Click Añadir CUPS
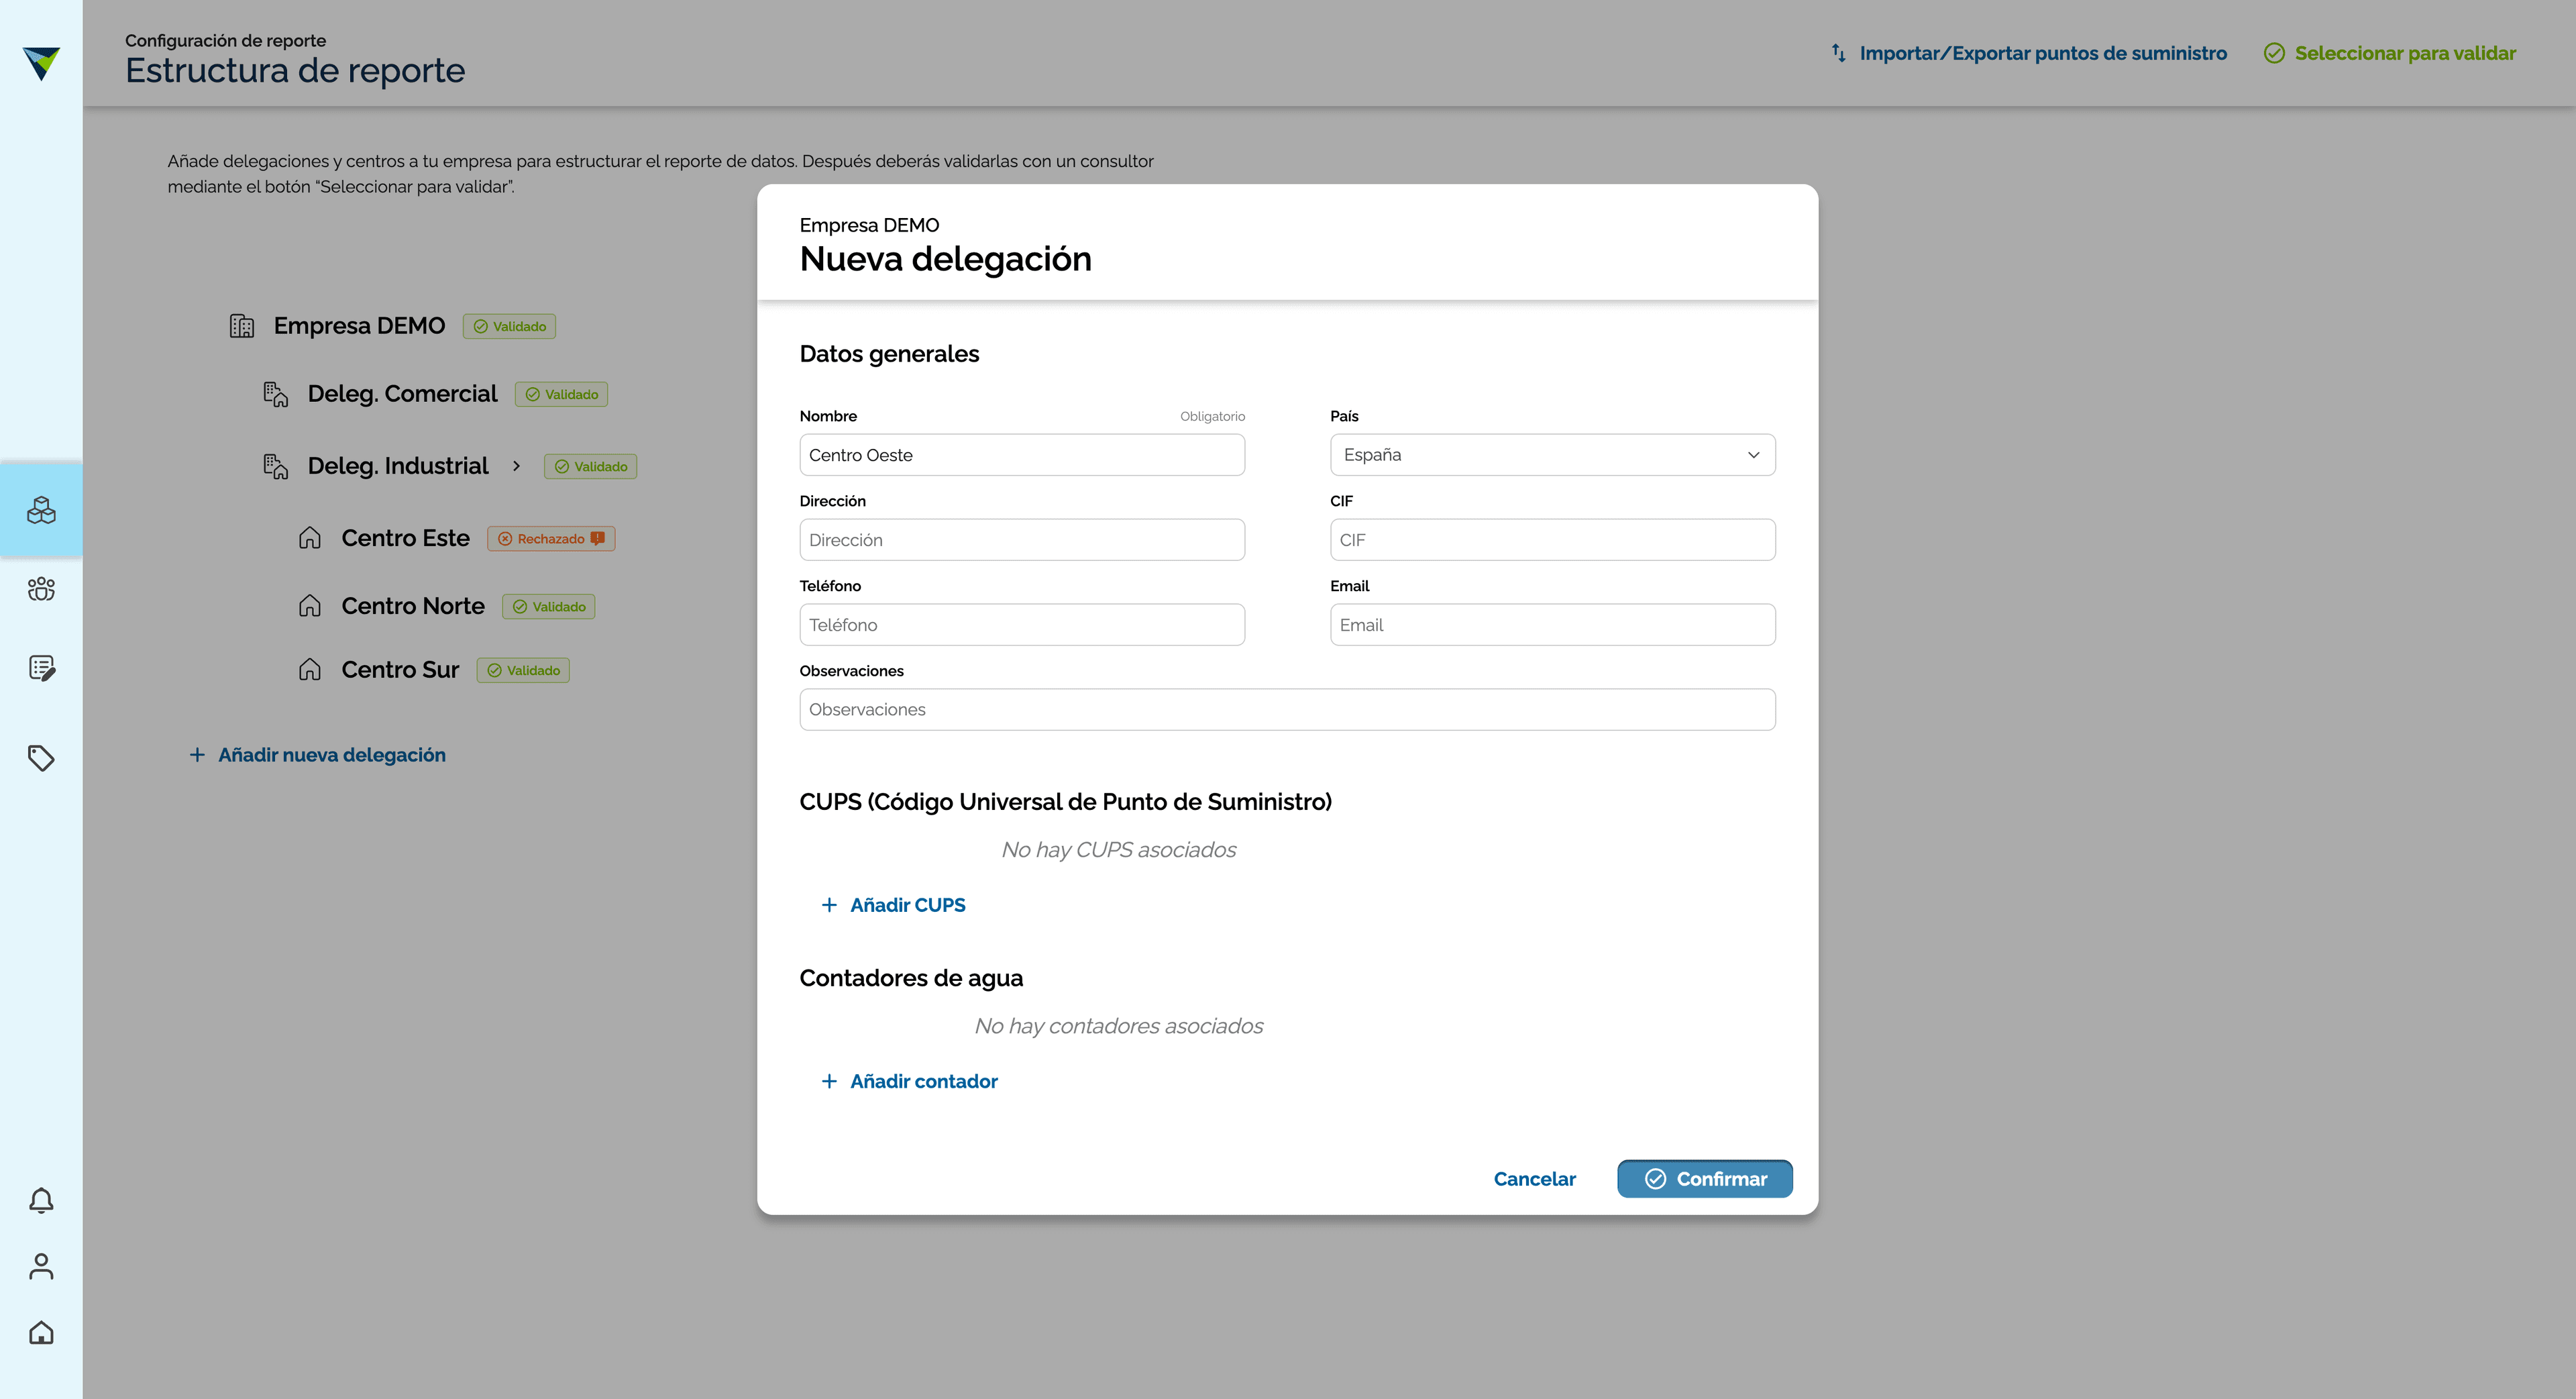 (x=893, y=905)
